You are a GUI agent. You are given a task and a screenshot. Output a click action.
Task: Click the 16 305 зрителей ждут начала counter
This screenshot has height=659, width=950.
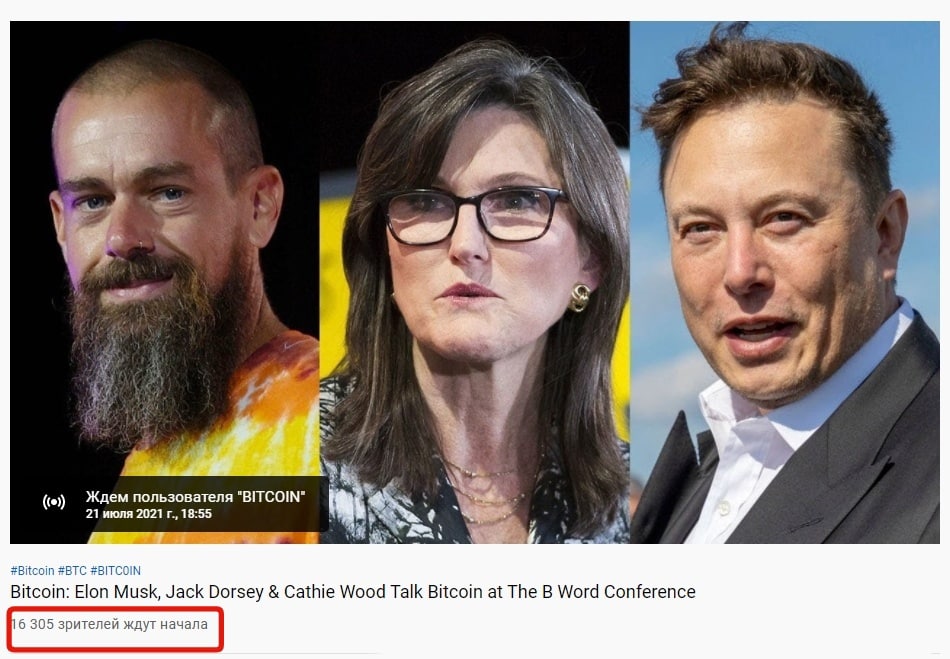[109, 624]
